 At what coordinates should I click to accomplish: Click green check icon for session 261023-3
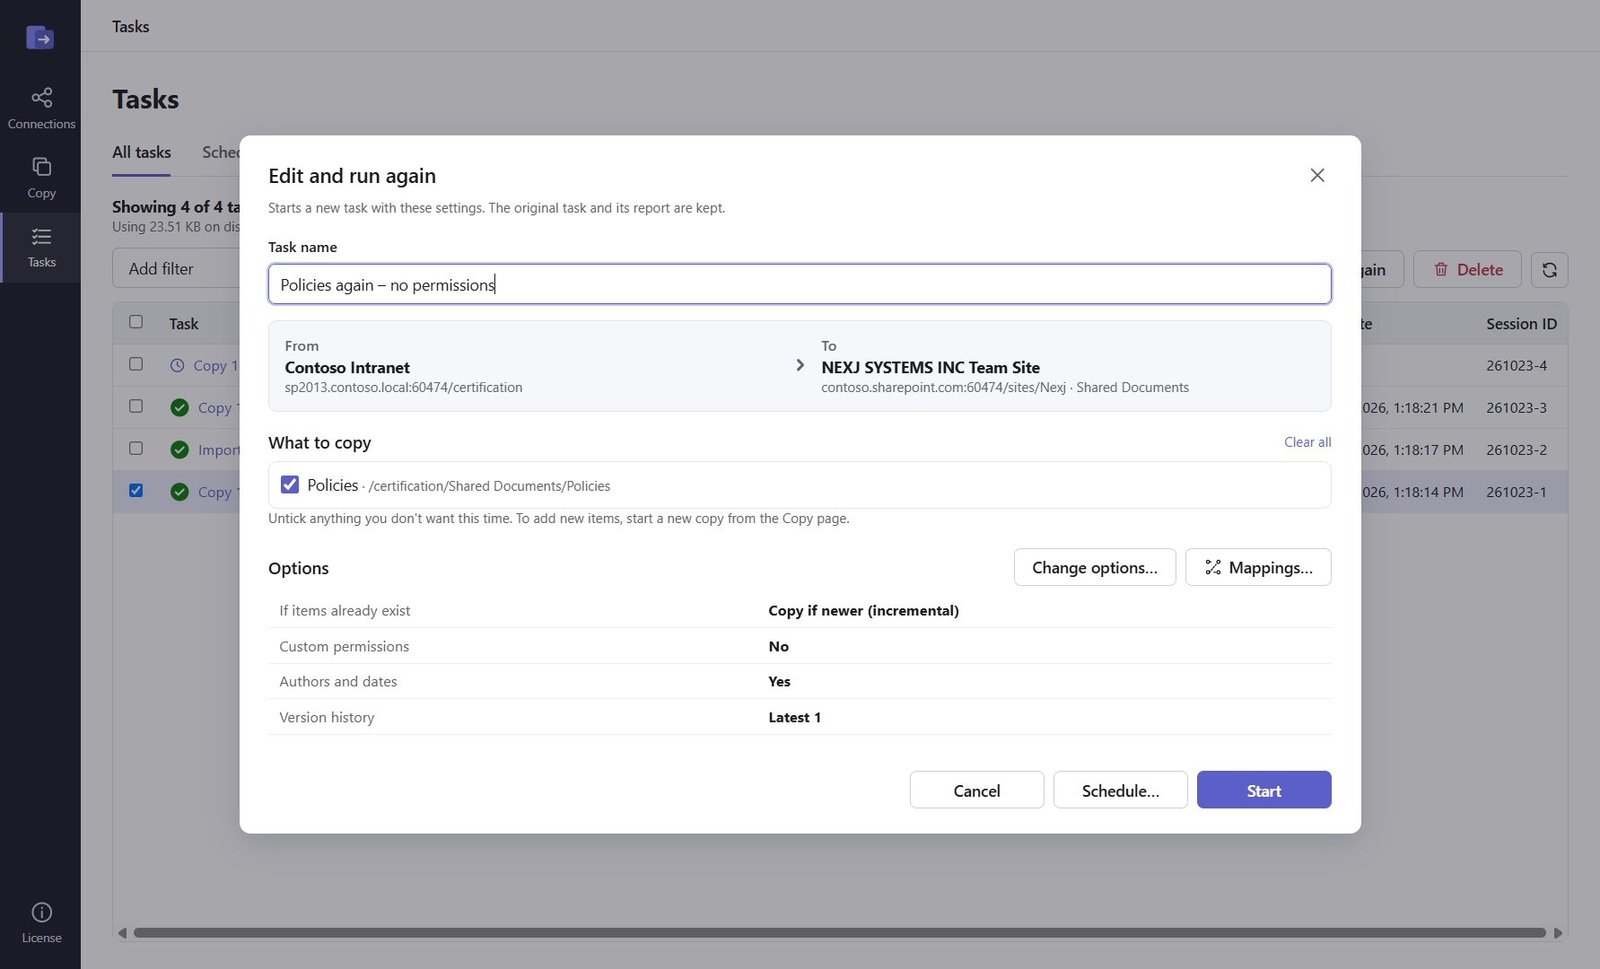click(180, 408)
